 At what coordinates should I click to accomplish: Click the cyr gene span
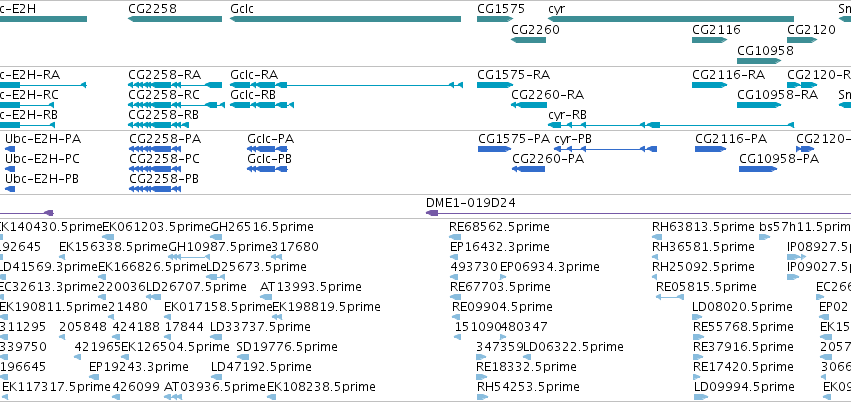pos(671,19)
